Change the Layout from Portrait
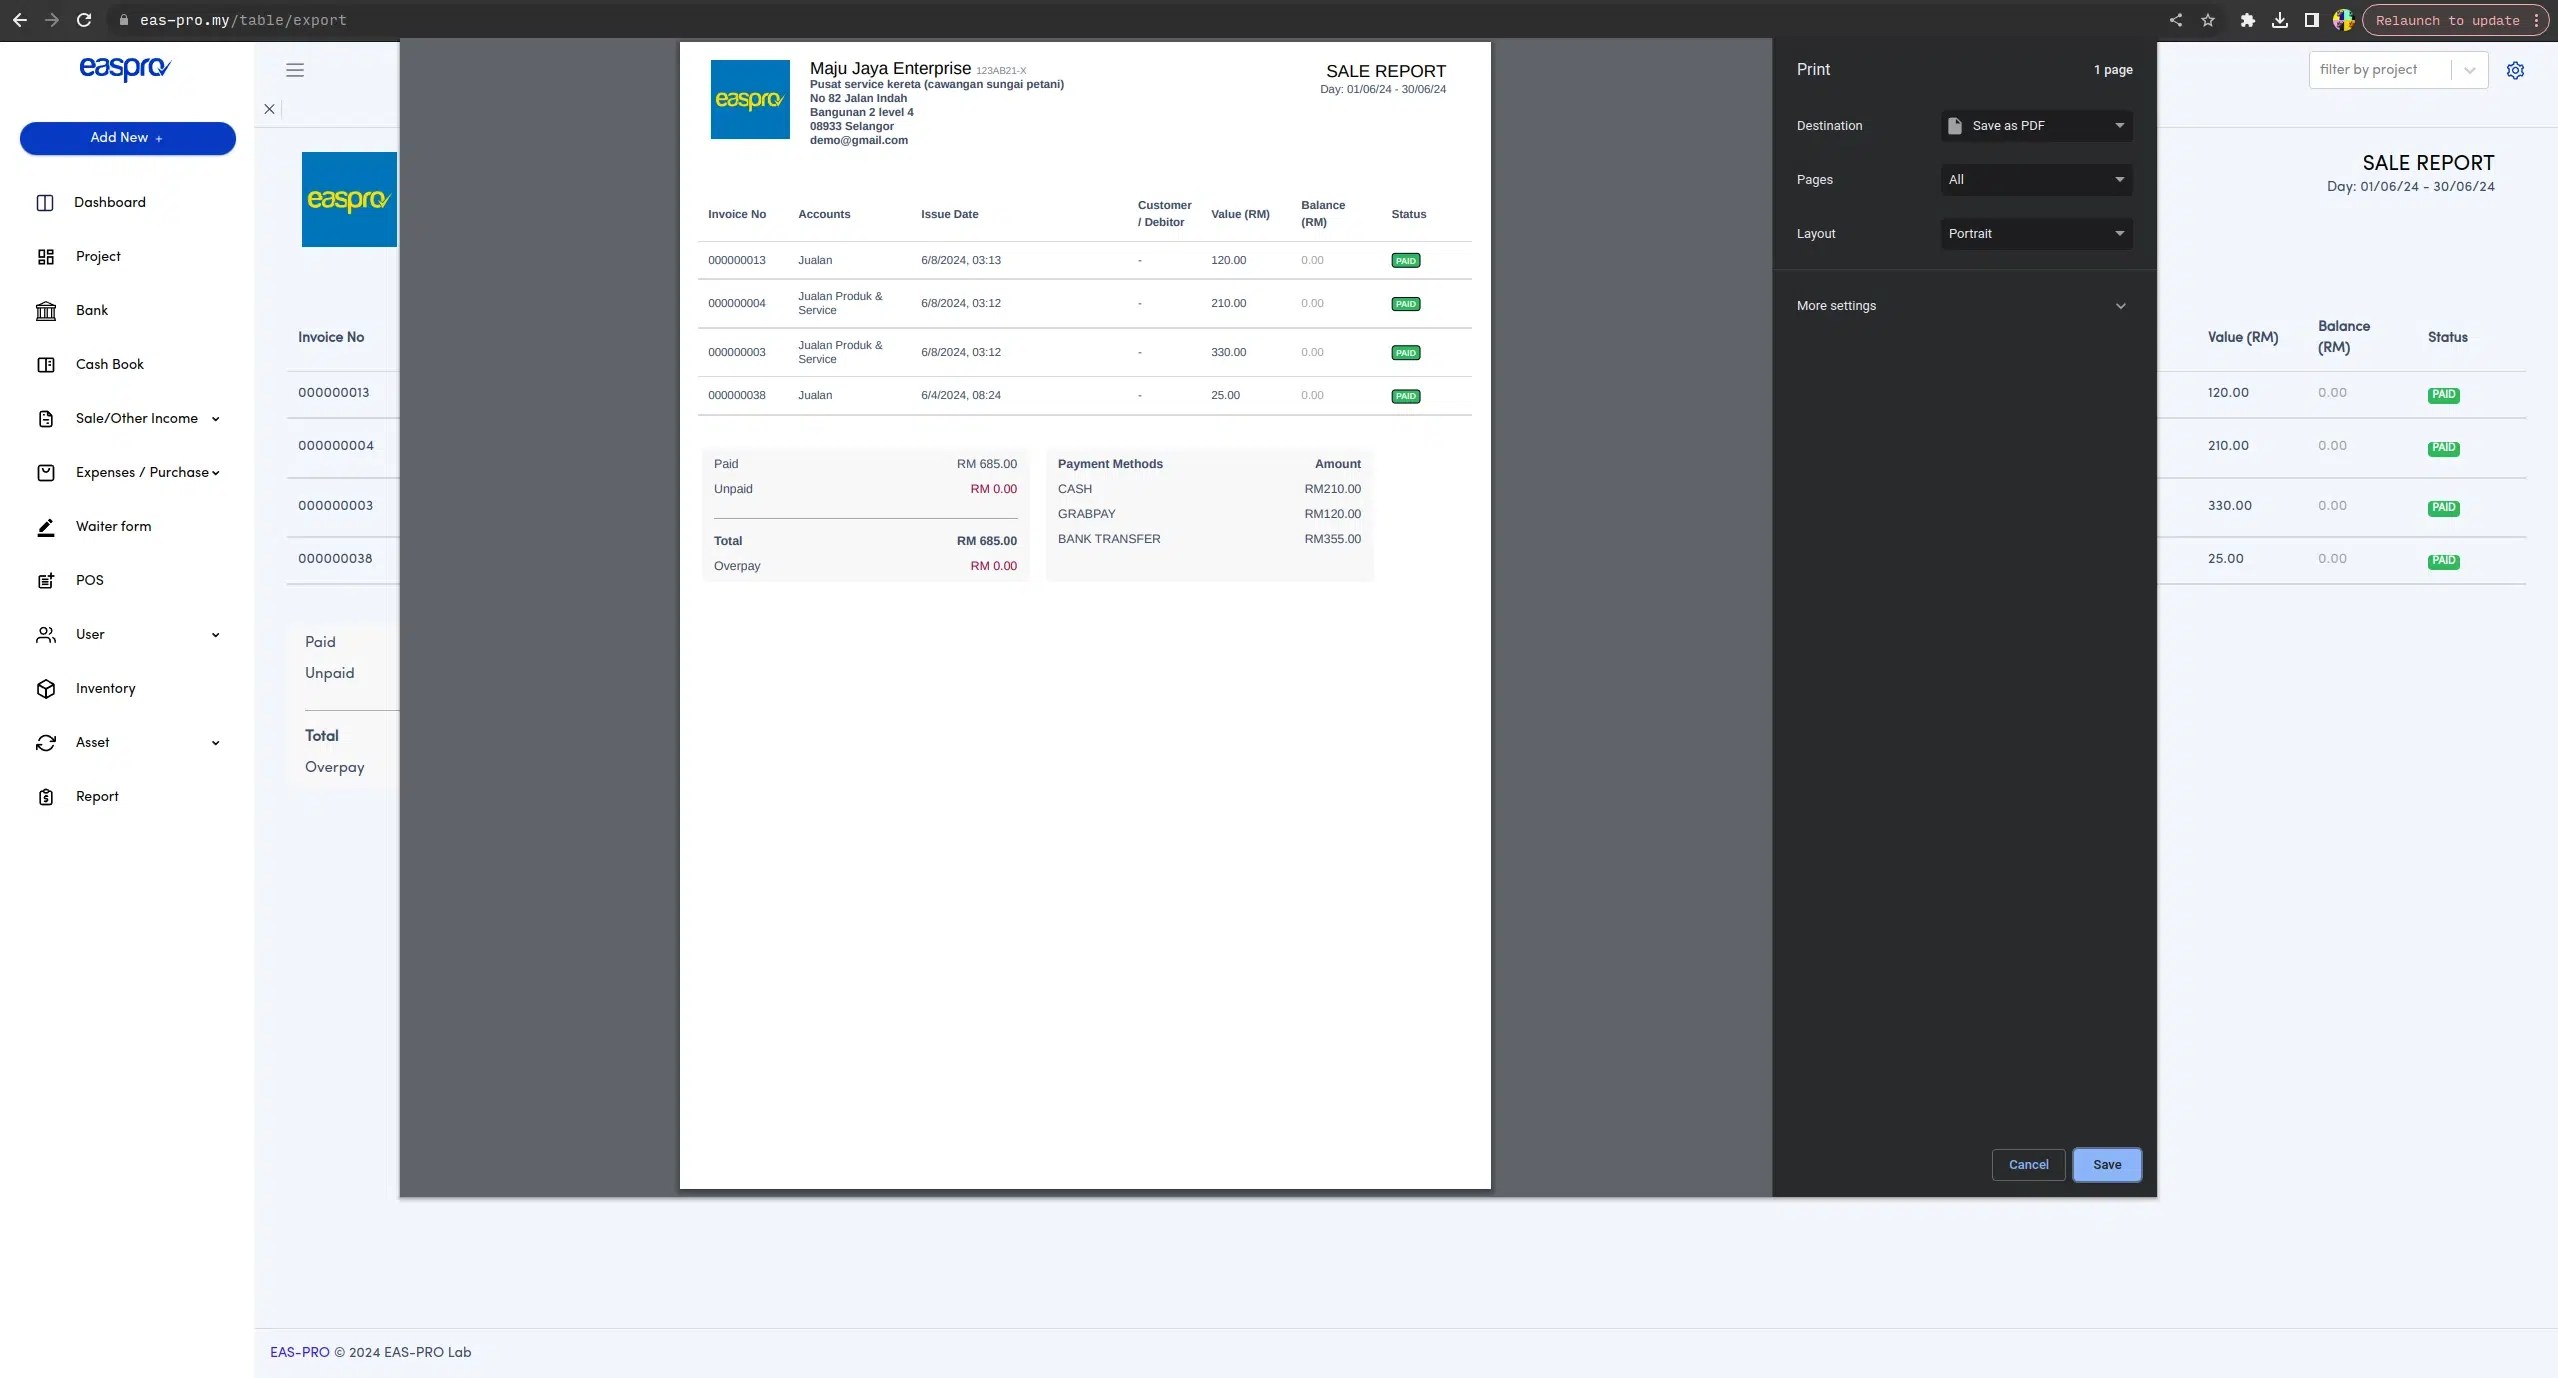This screenshot has height=1378, width=2558. pyautogui.click(x=2036, y=234)
